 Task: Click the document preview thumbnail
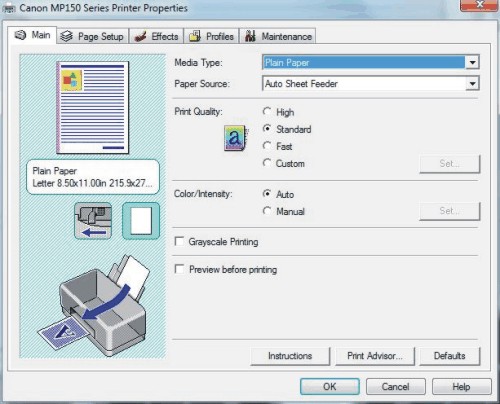pos(93,107)
